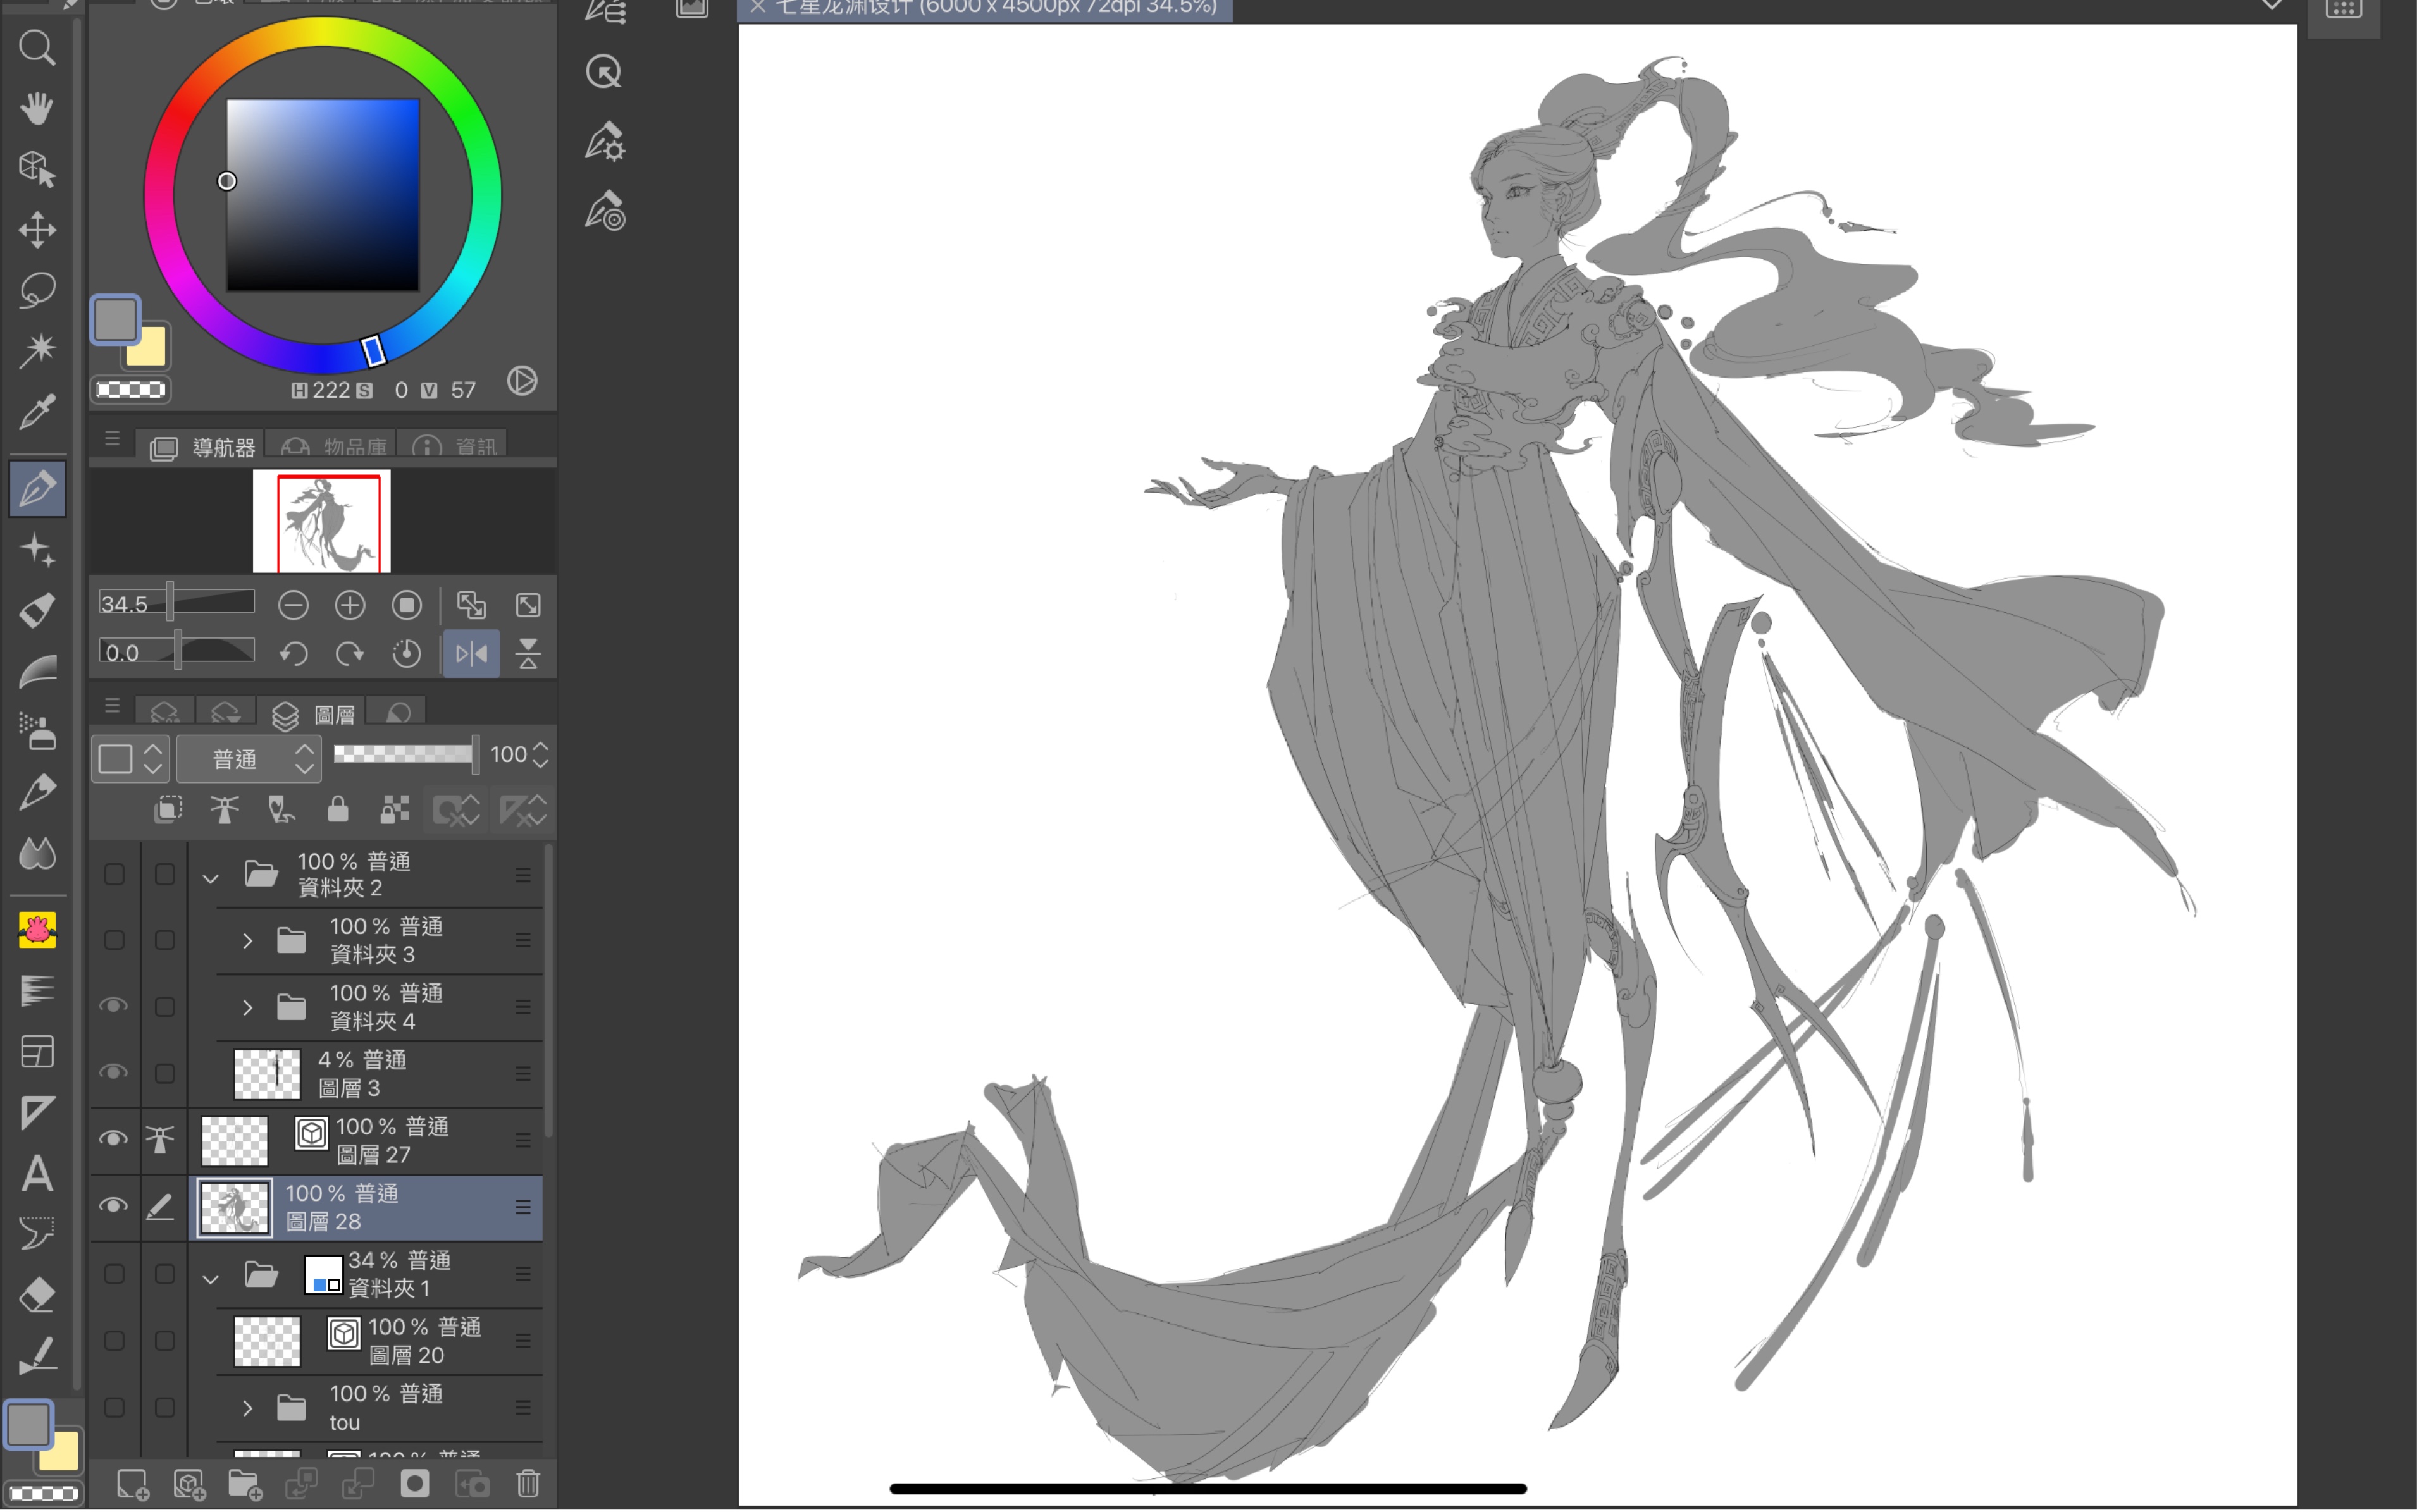Switch to 物品庫 item bank tab
This screenshot has width=2417, height=1512.
click(x=334, y=447)
